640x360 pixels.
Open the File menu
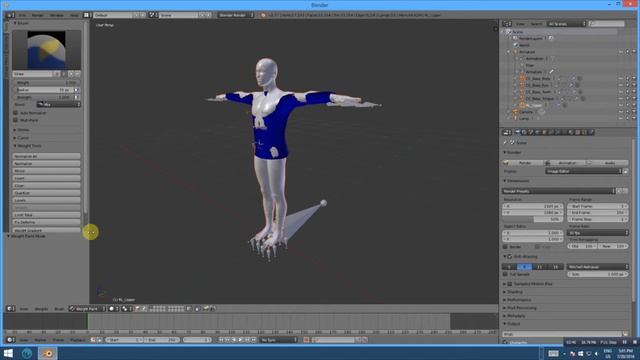coord(22,15)
